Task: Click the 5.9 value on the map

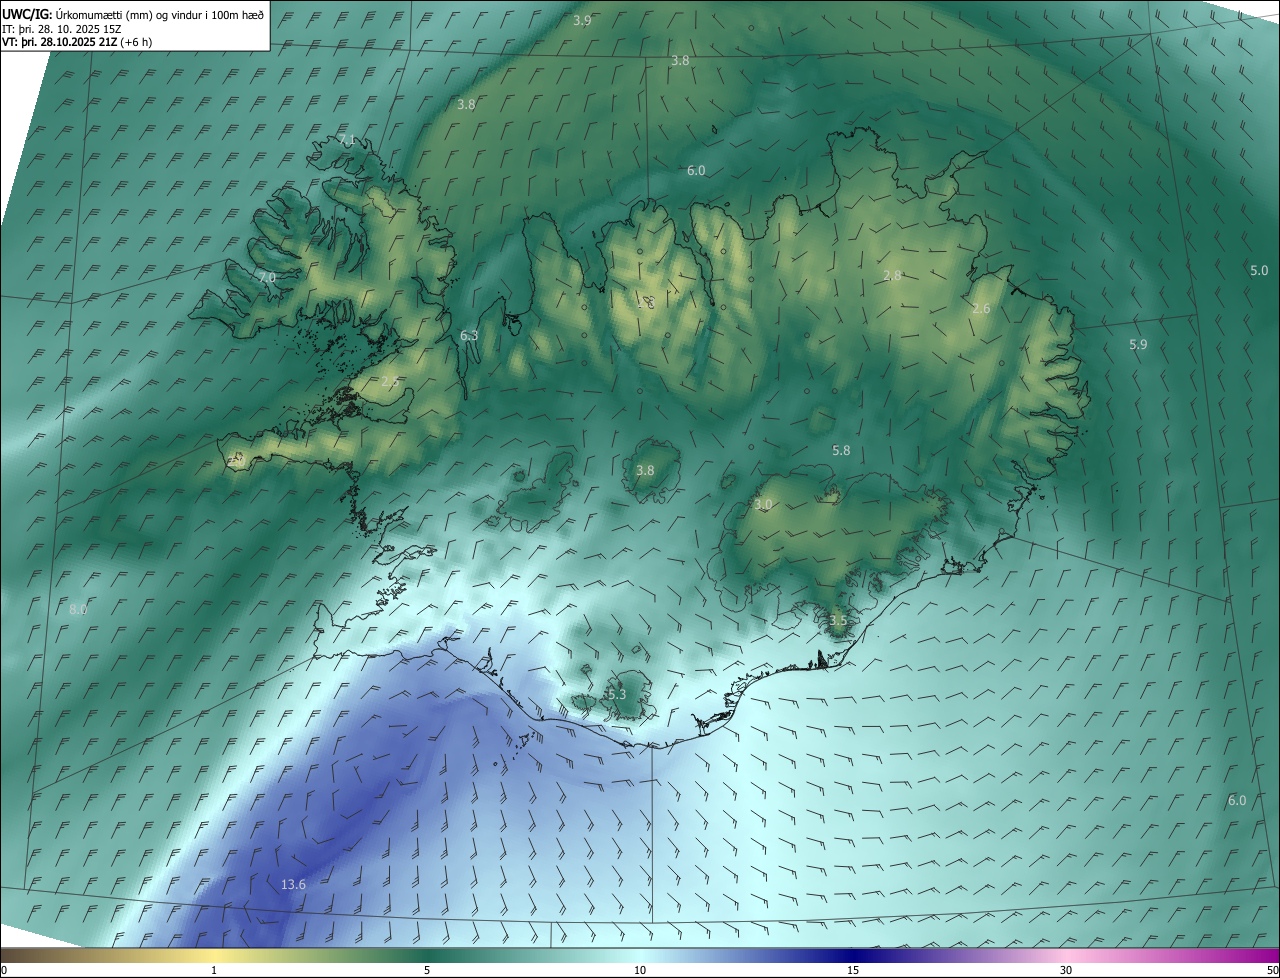Action: point(1138,344)
